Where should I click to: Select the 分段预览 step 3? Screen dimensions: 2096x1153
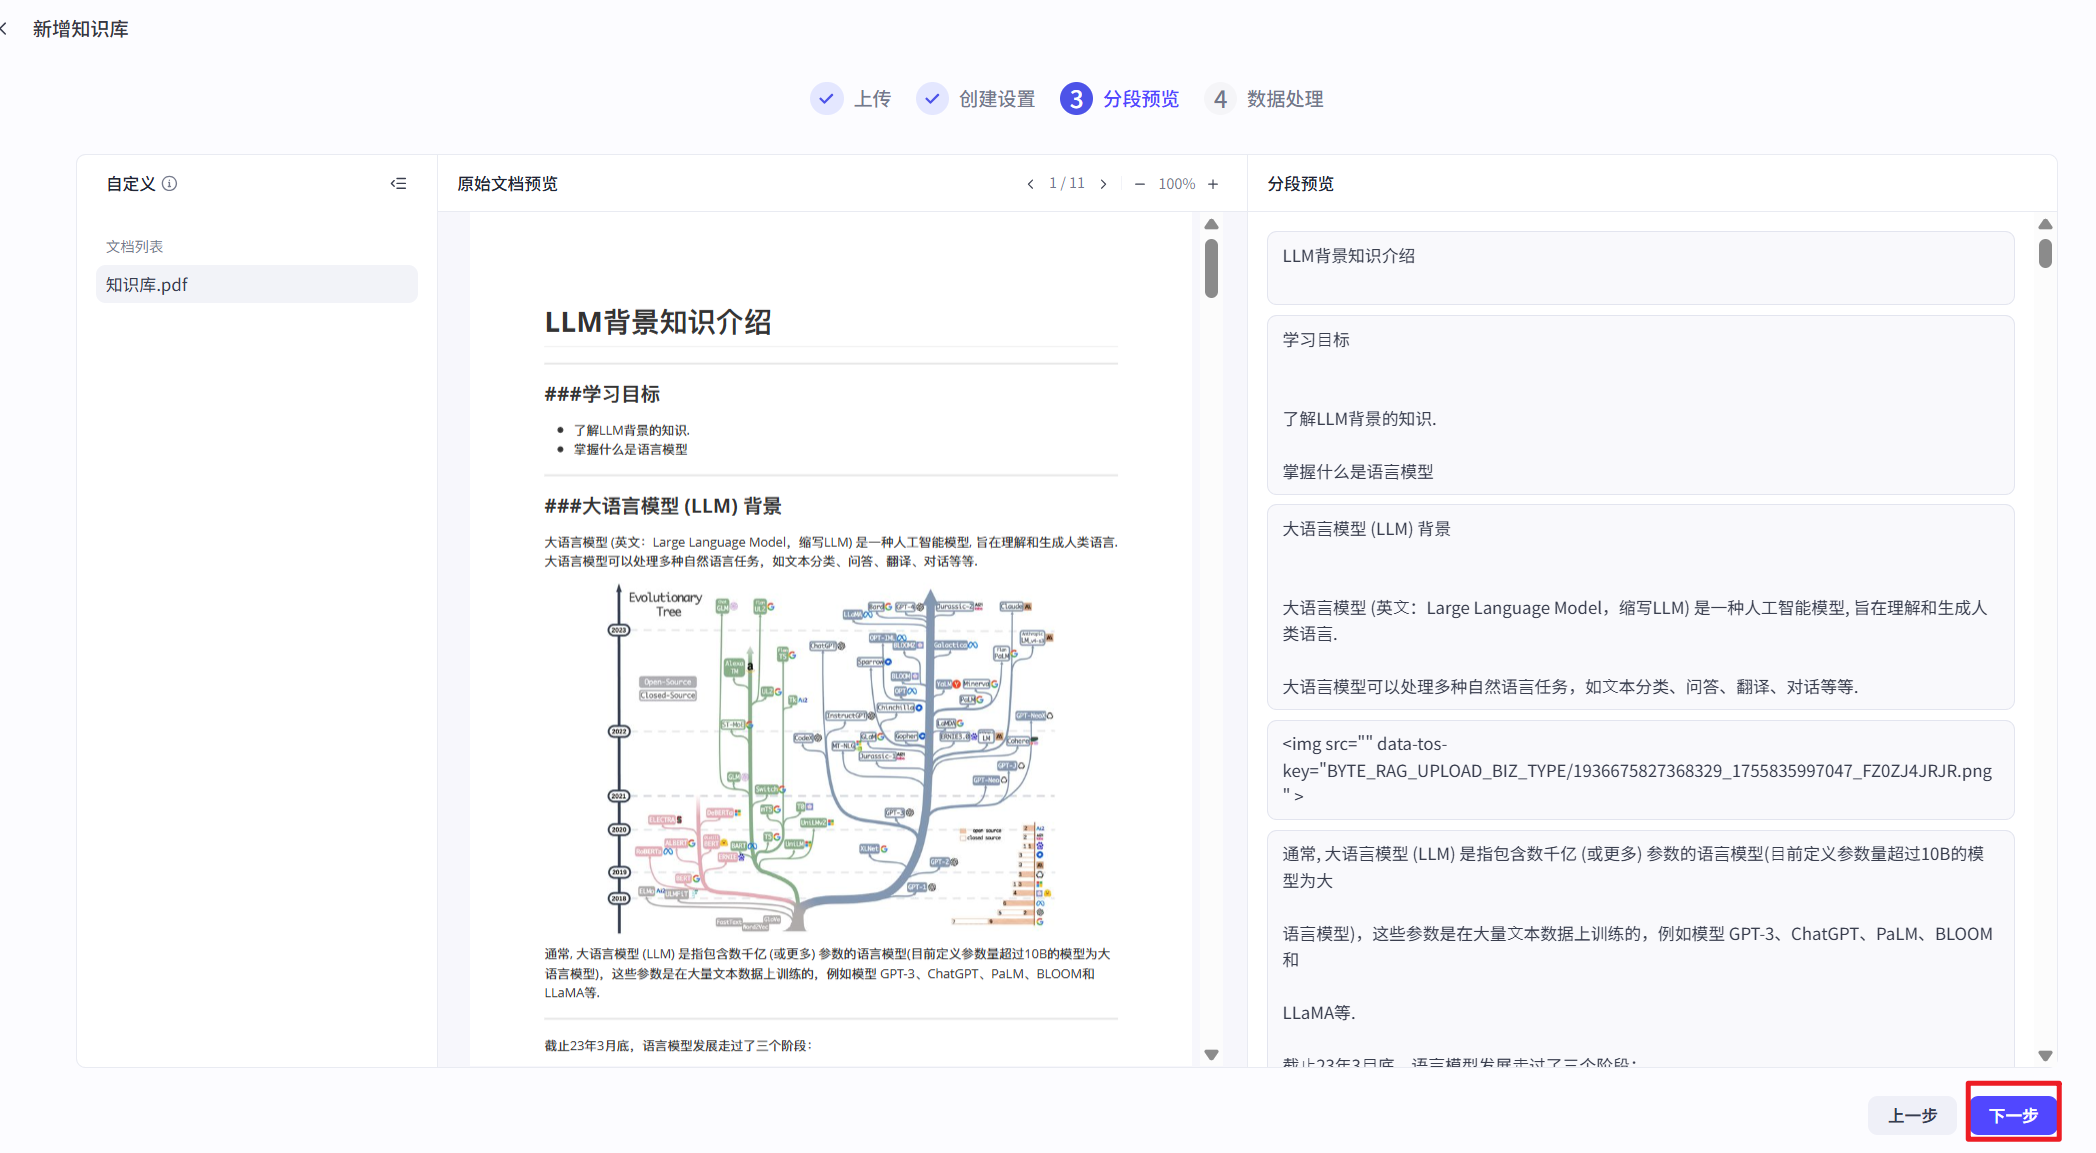coord(1076,99)
